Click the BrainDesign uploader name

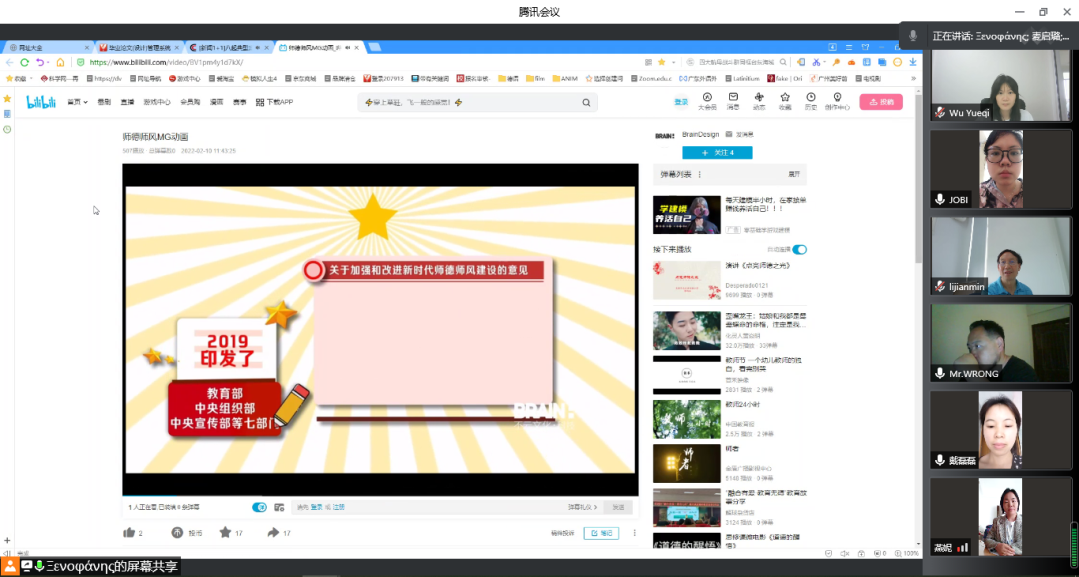[x=701, y=135]
